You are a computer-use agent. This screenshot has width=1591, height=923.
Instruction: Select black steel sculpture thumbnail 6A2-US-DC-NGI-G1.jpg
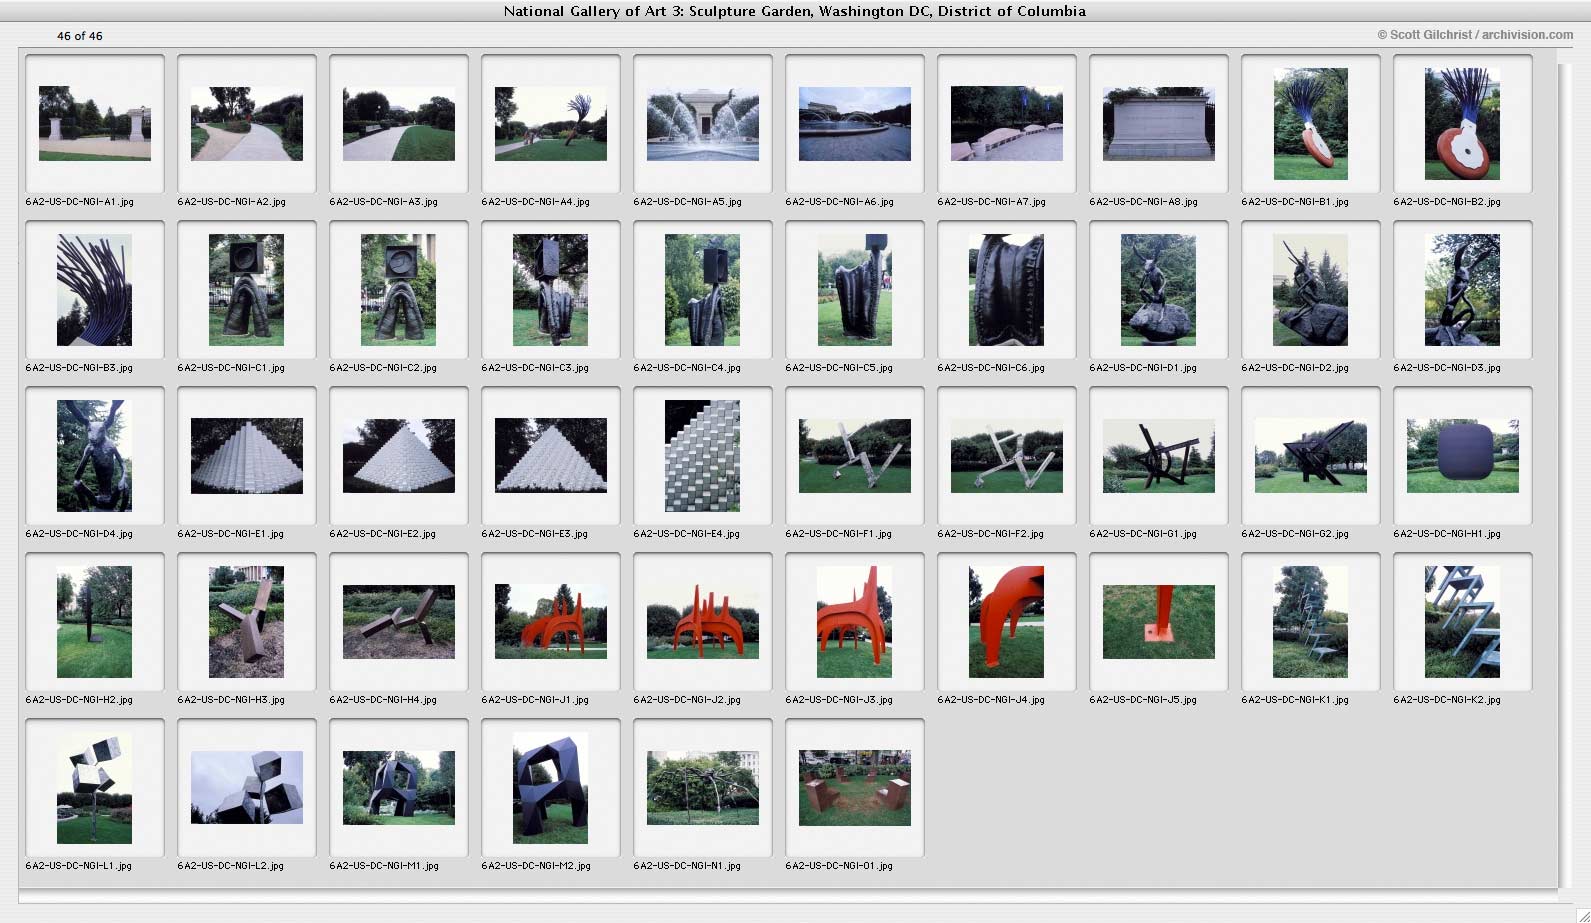click(1159, 456)
